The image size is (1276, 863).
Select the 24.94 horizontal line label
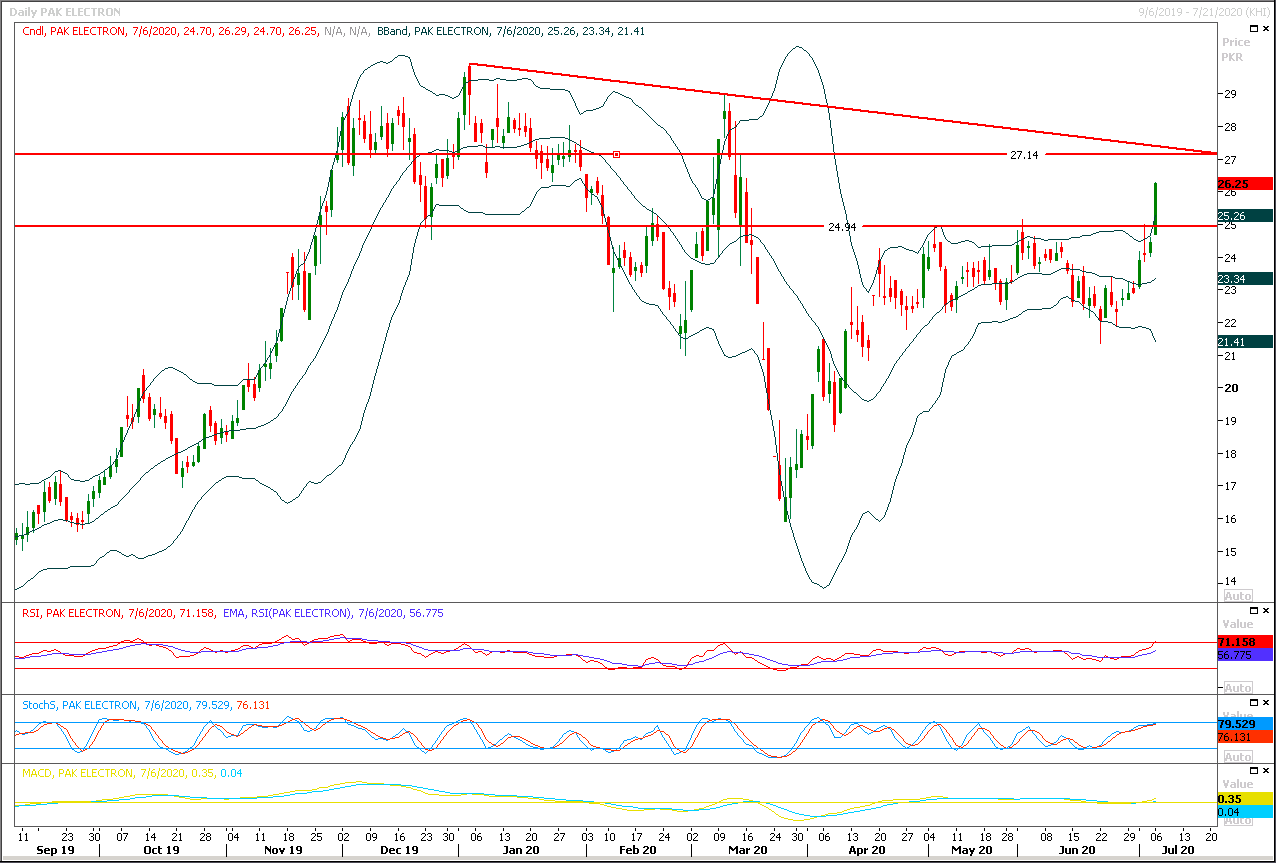(842, 227)
